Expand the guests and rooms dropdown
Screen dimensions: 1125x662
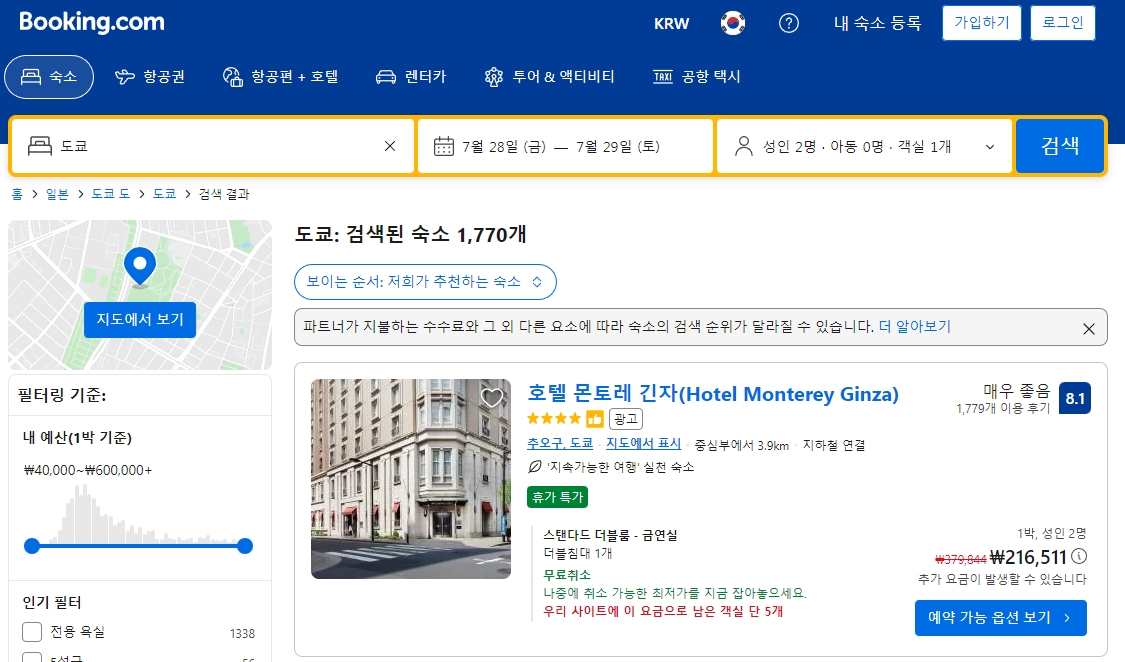[865, 146]
